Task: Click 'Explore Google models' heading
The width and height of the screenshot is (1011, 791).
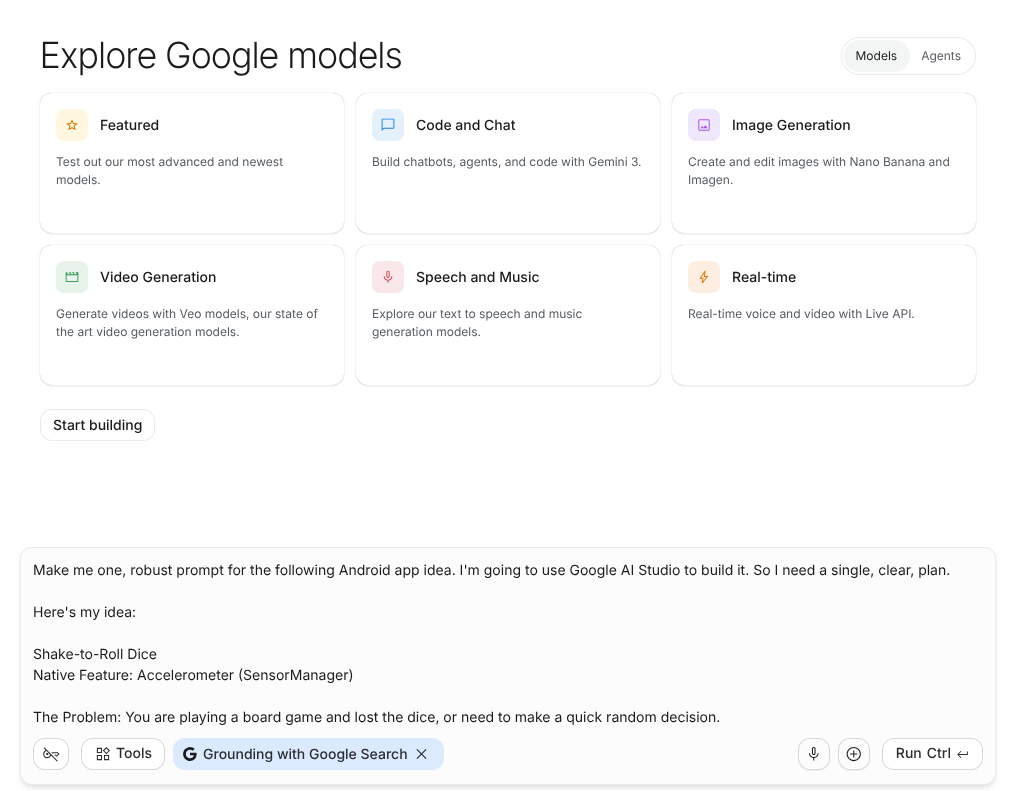Action: pyautogui.click(x=221, y=56)
